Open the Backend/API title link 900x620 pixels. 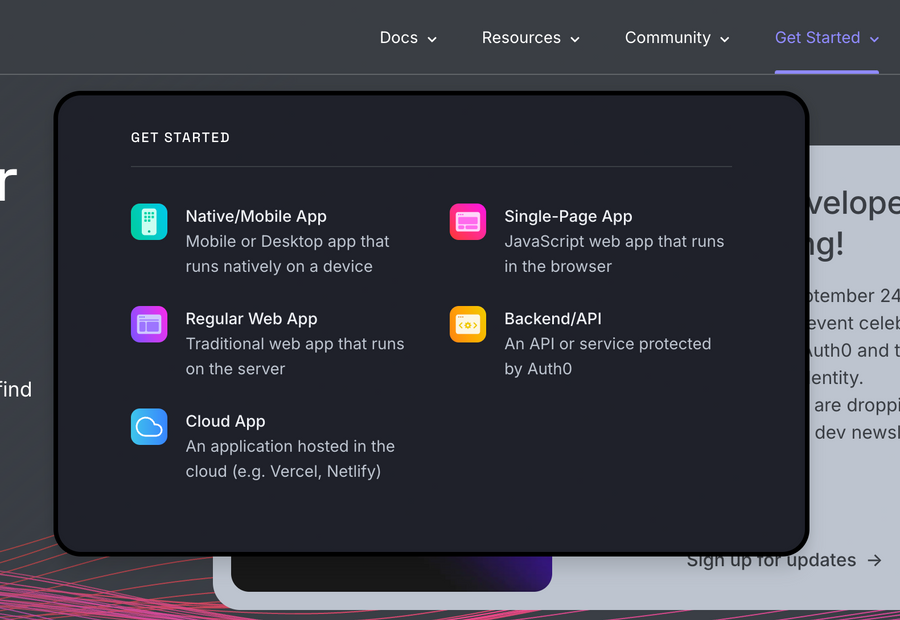pyautogui.click(x=553, y=319)
